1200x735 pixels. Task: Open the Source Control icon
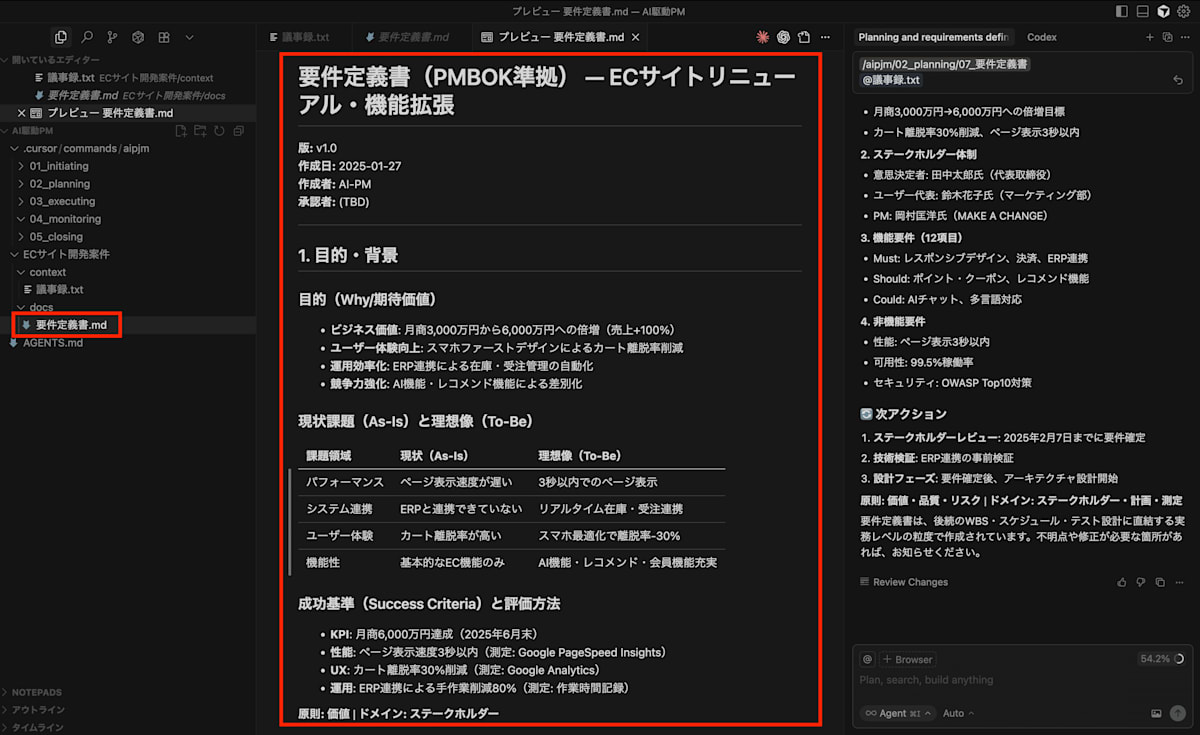113,36
